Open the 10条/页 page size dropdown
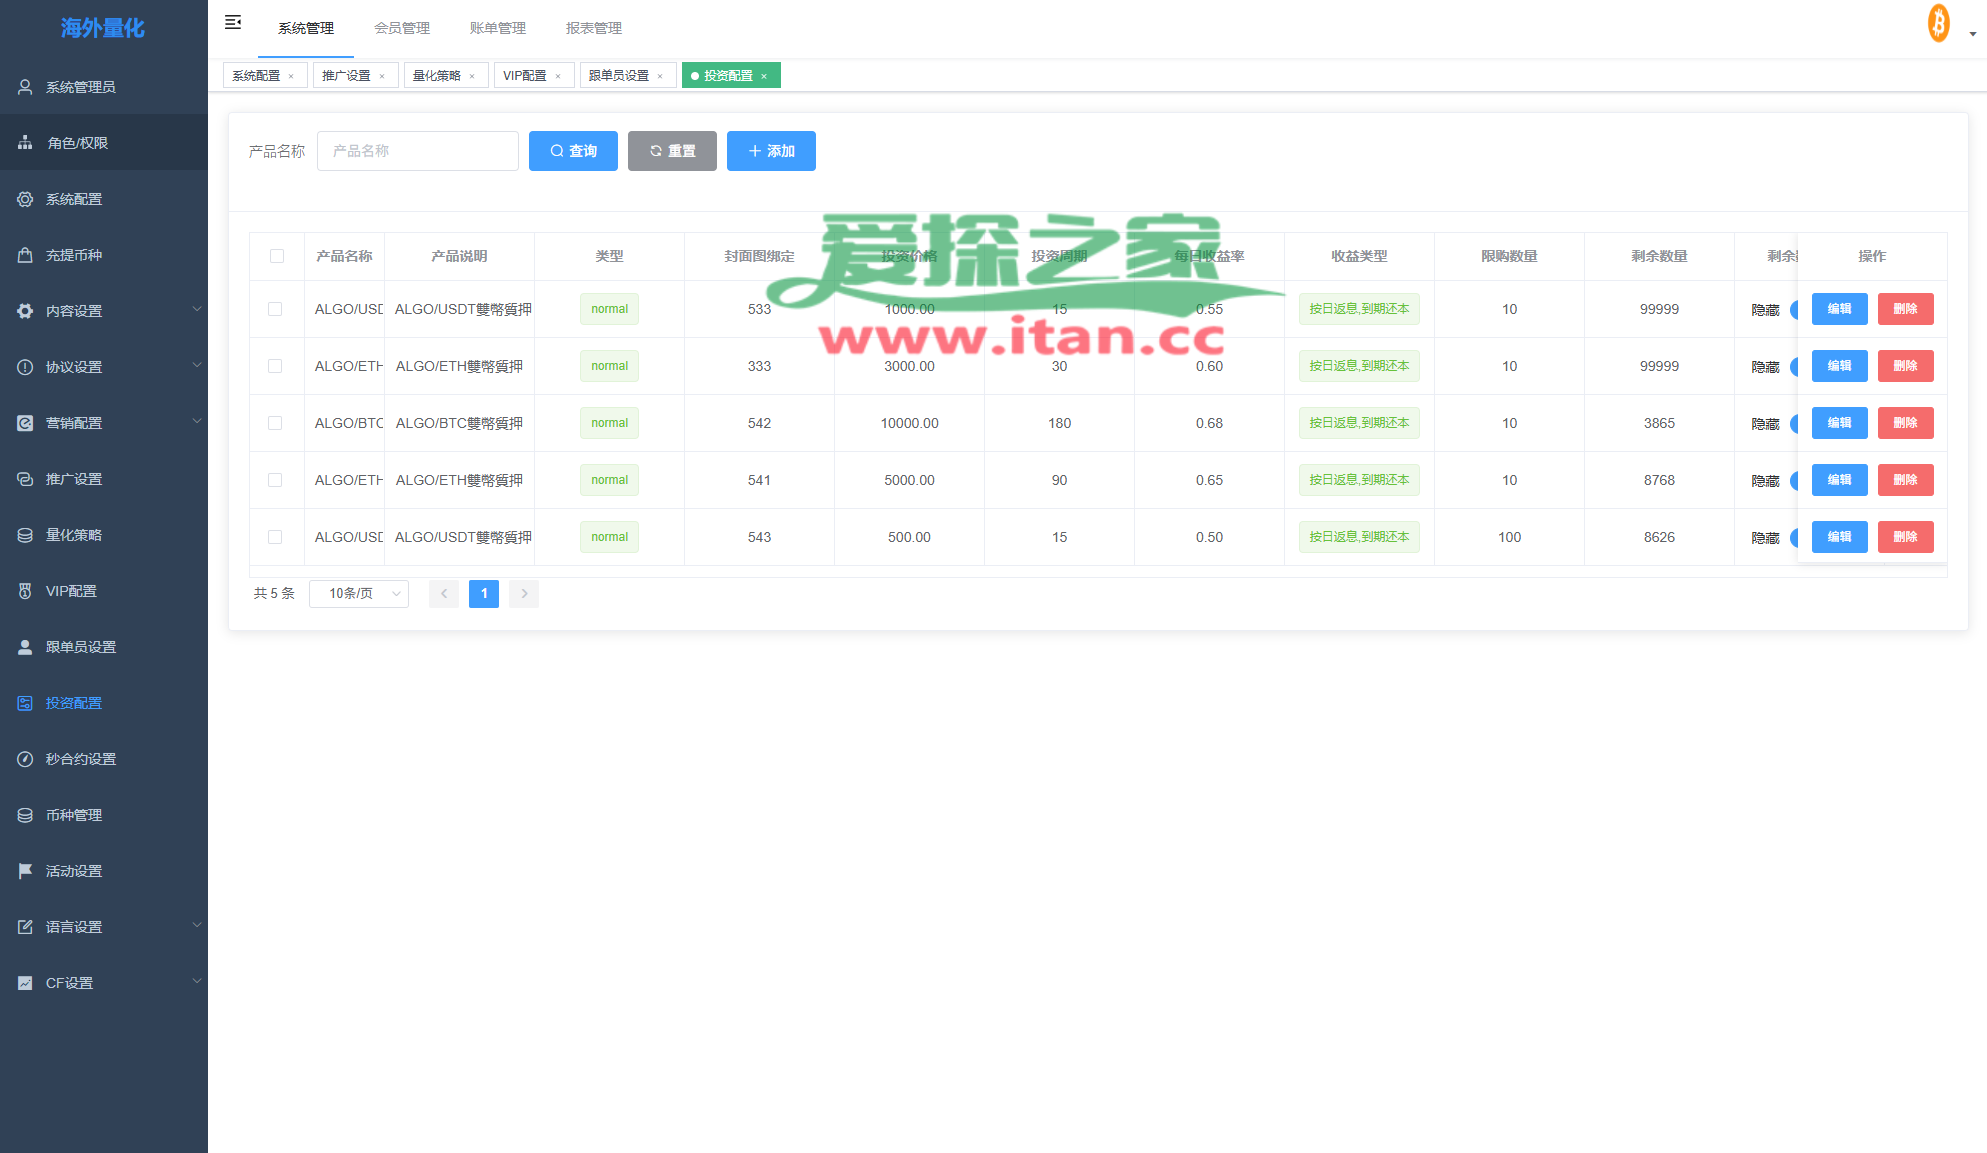This screenshot has height=1153, width=1987. tap(359, 594)
